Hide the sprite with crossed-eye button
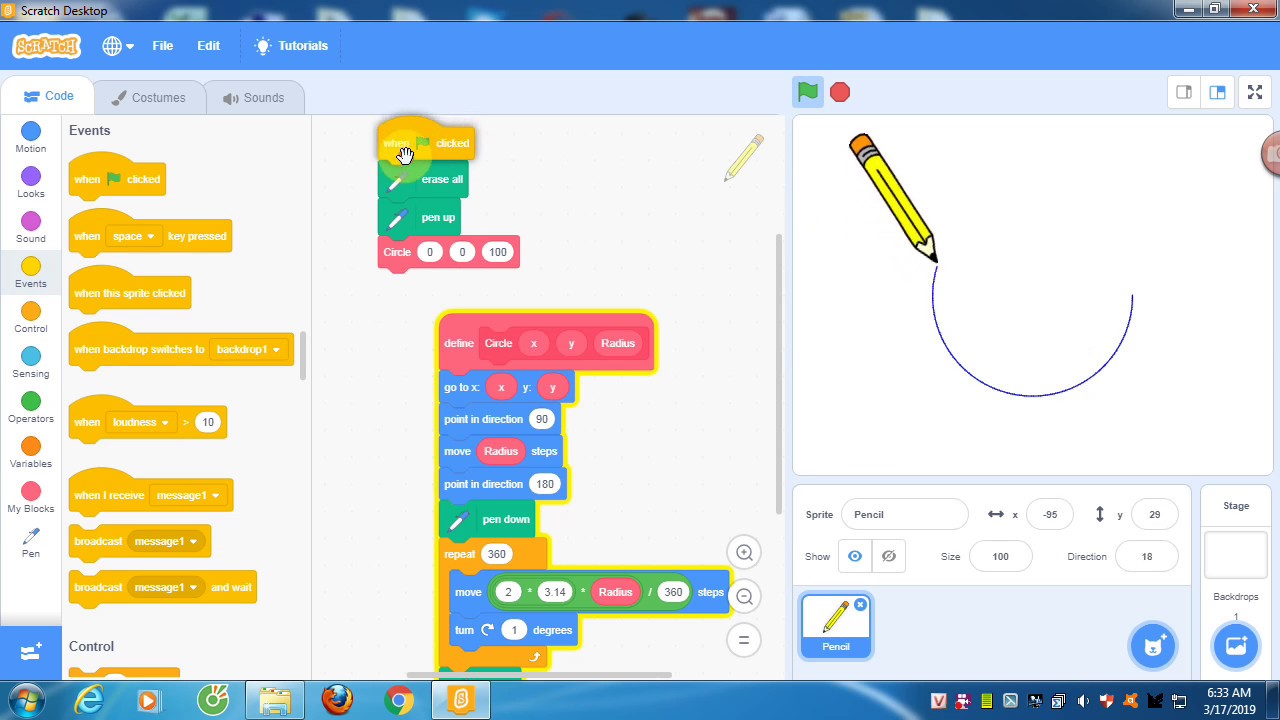 [x=888, y=556]
